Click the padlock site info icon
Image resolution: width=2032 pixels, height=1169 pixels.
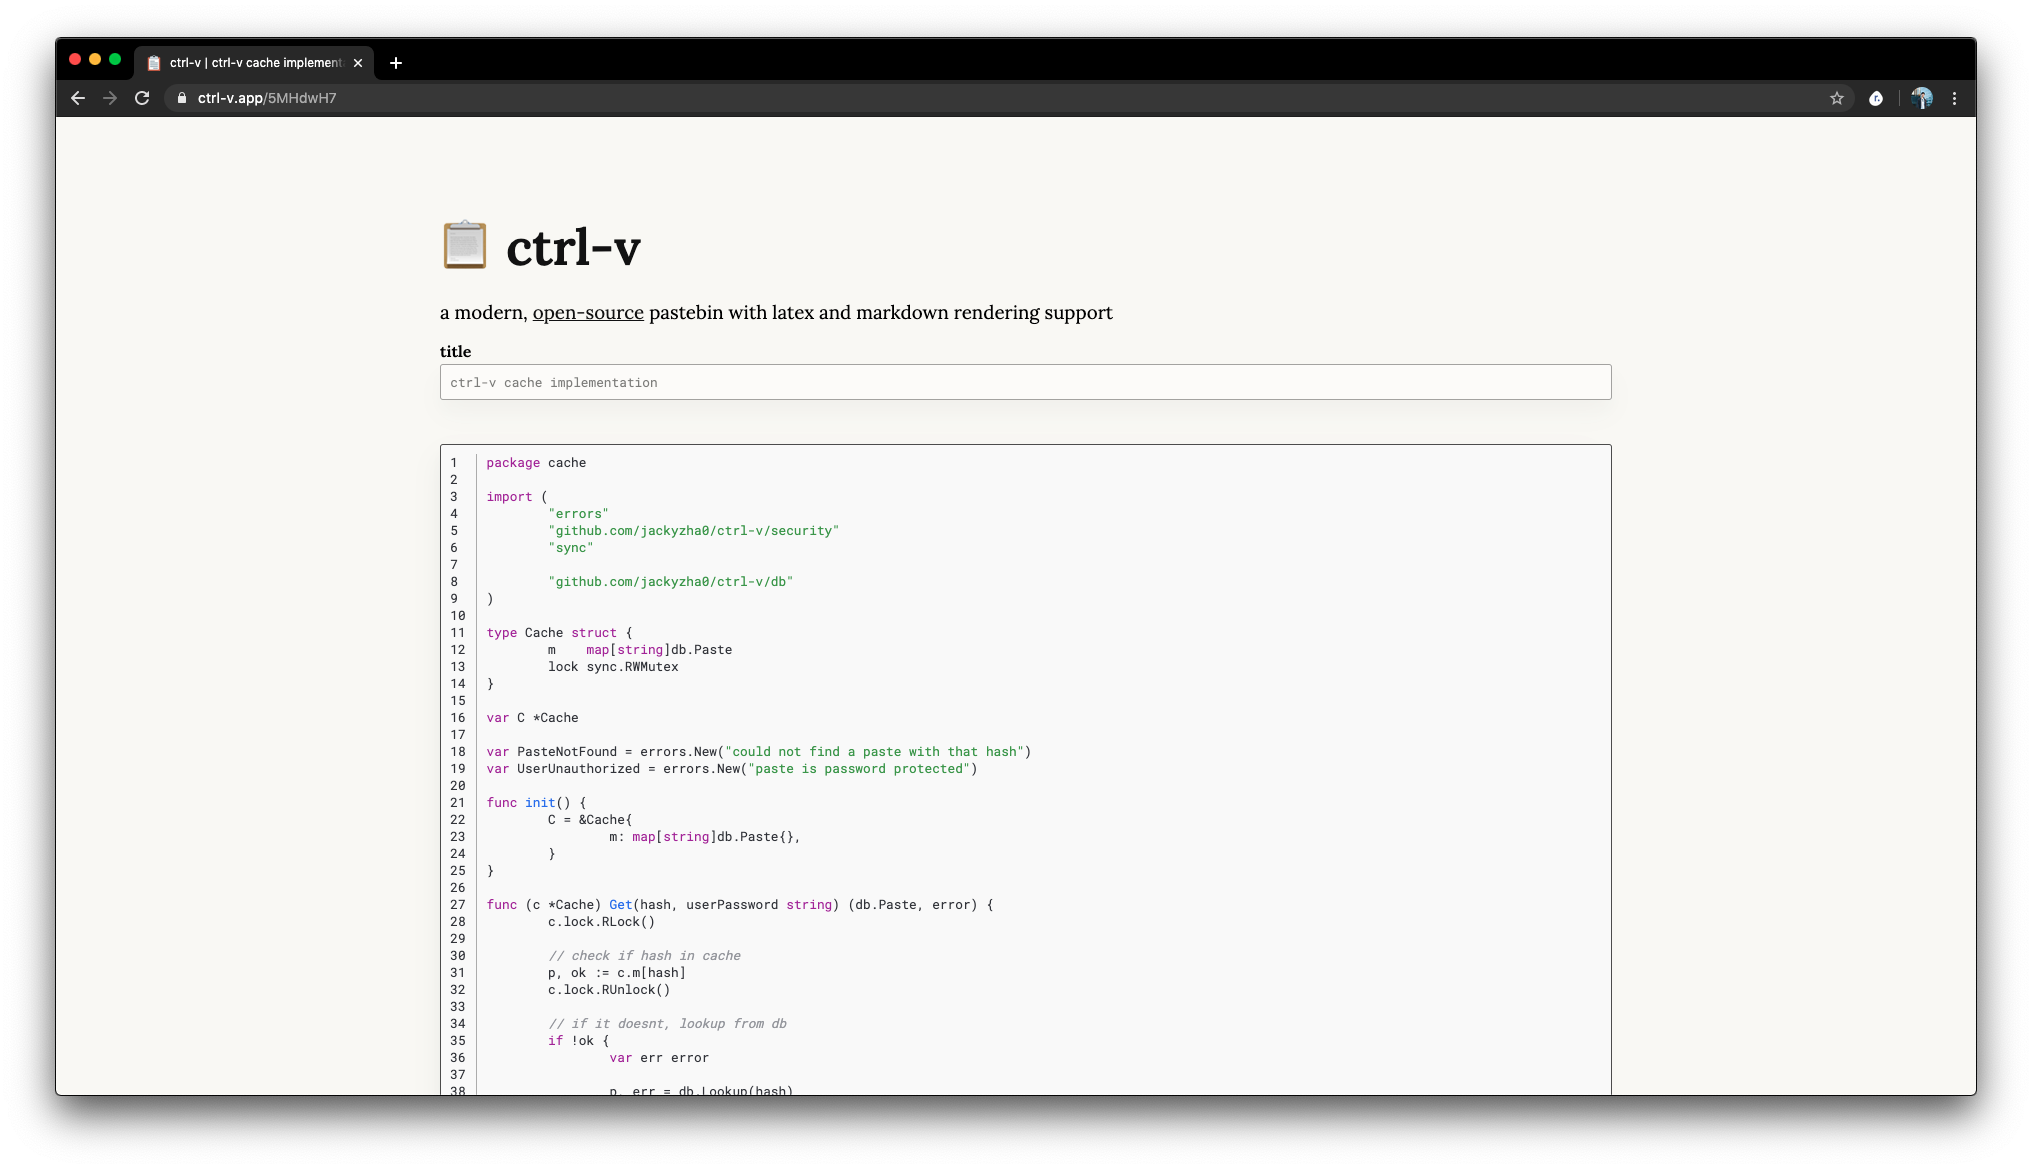[x=181, y=98]
